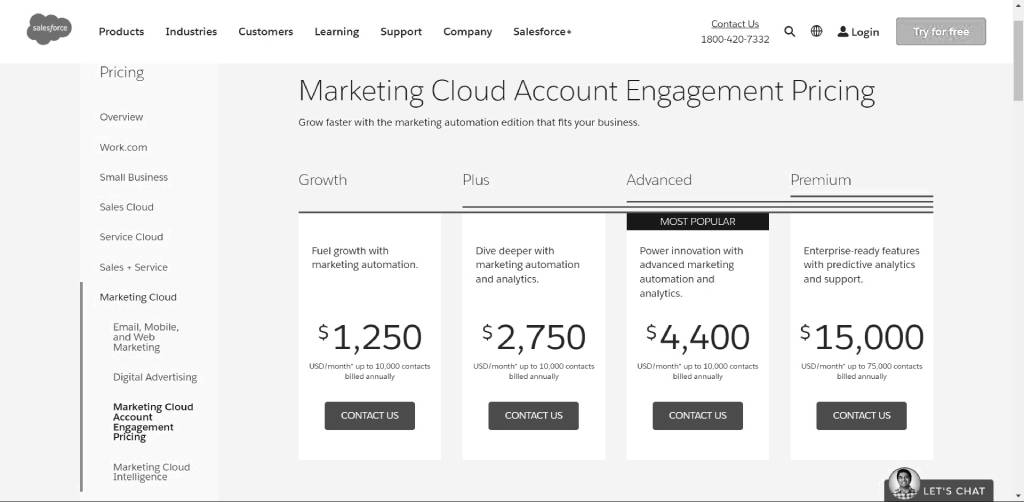Open Service Cloud pricing

point(131,237)
